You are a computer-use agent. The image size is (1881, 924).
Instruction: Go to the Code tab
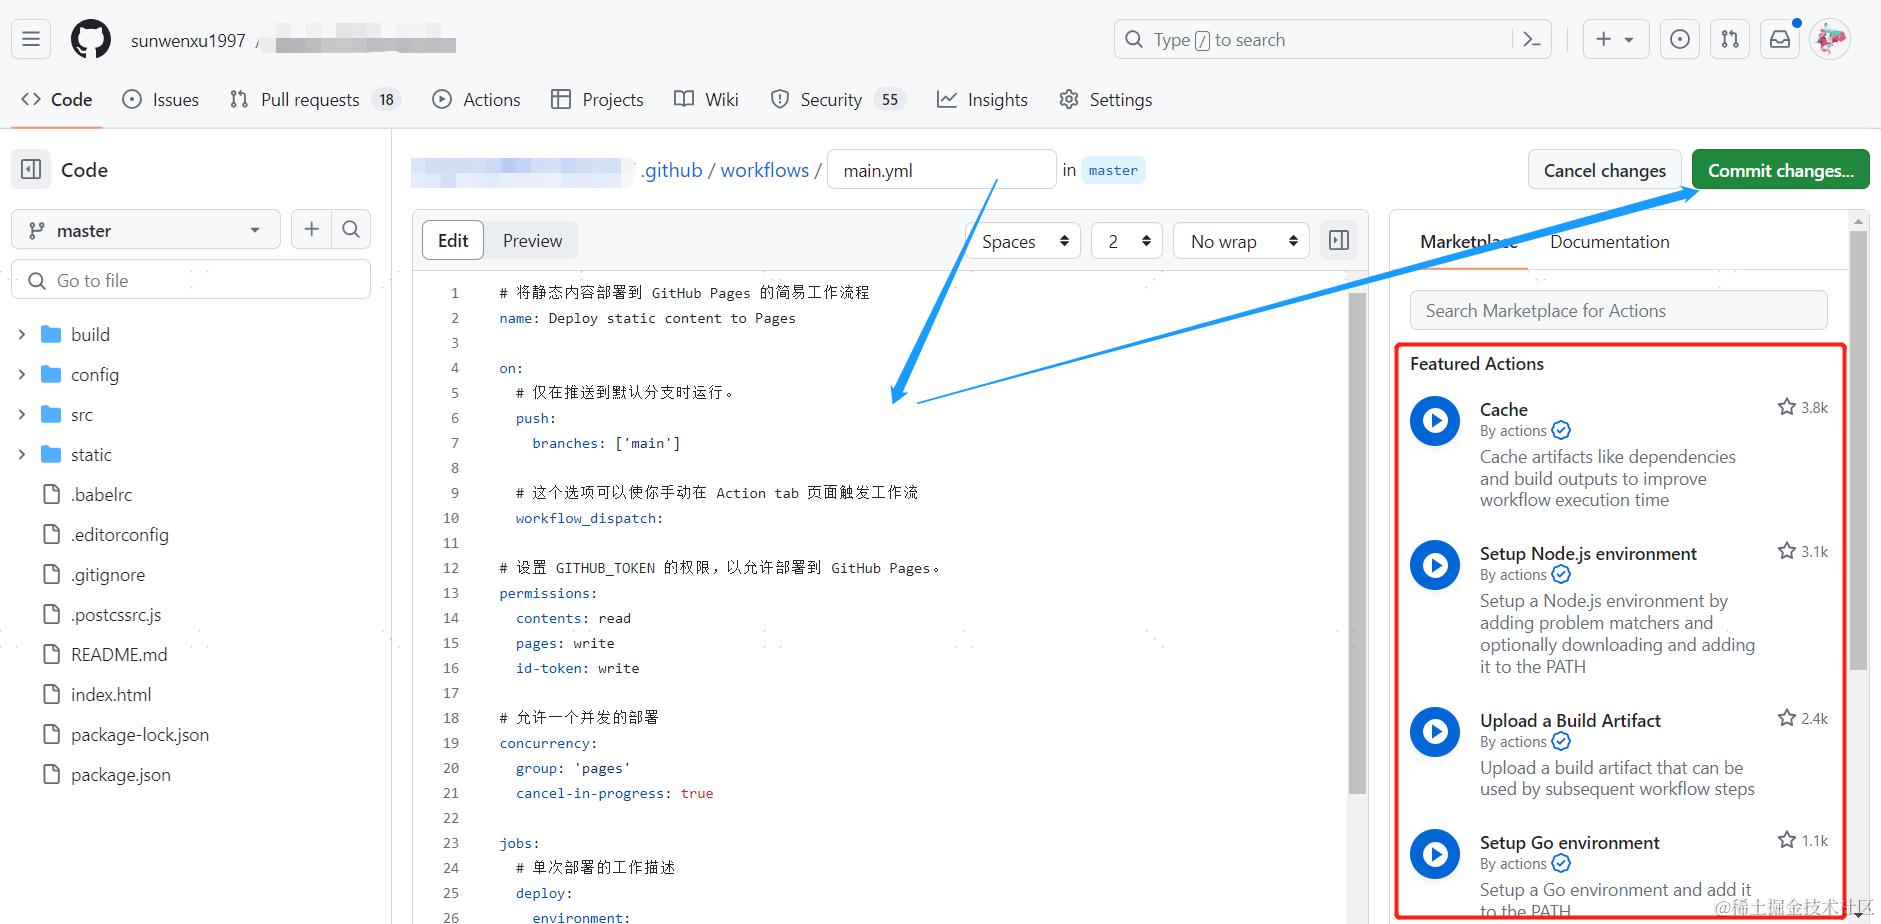[57, 100]
